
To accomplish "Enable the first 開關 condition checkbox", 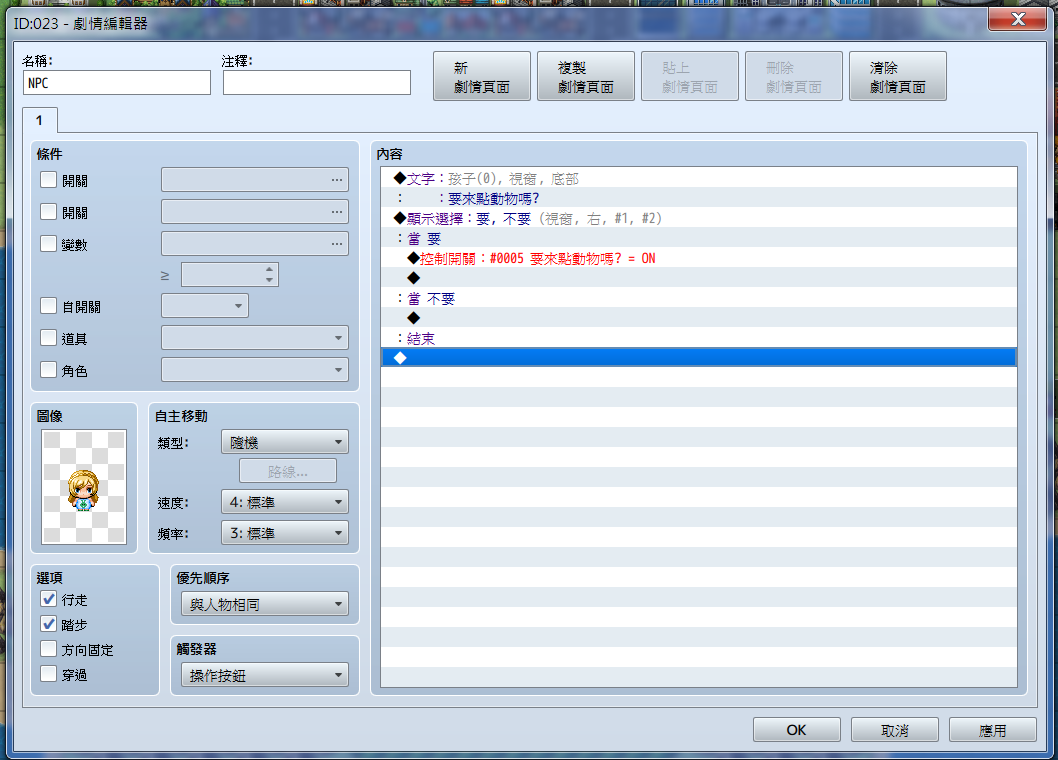I will [49, 180].
